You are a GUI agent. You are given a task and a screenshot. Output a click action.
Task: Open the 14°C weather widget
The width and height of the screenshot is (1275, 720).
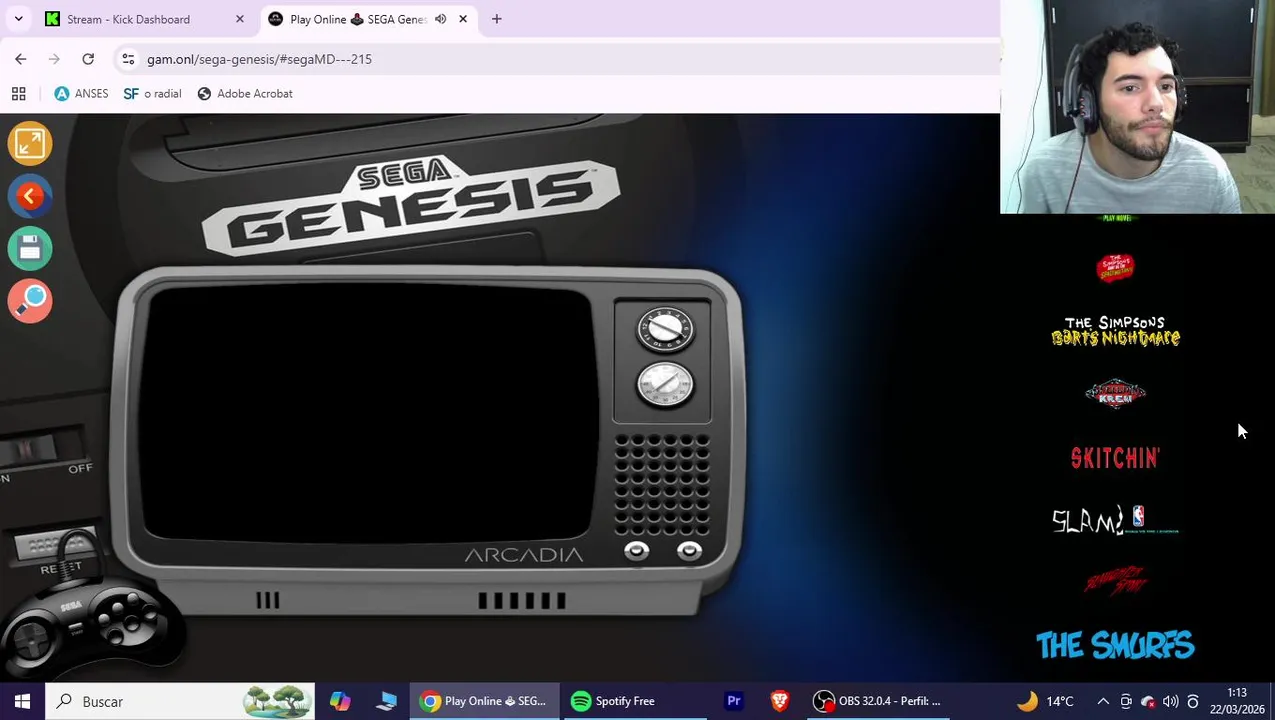pyautogui.click(x=1044, y=701)
